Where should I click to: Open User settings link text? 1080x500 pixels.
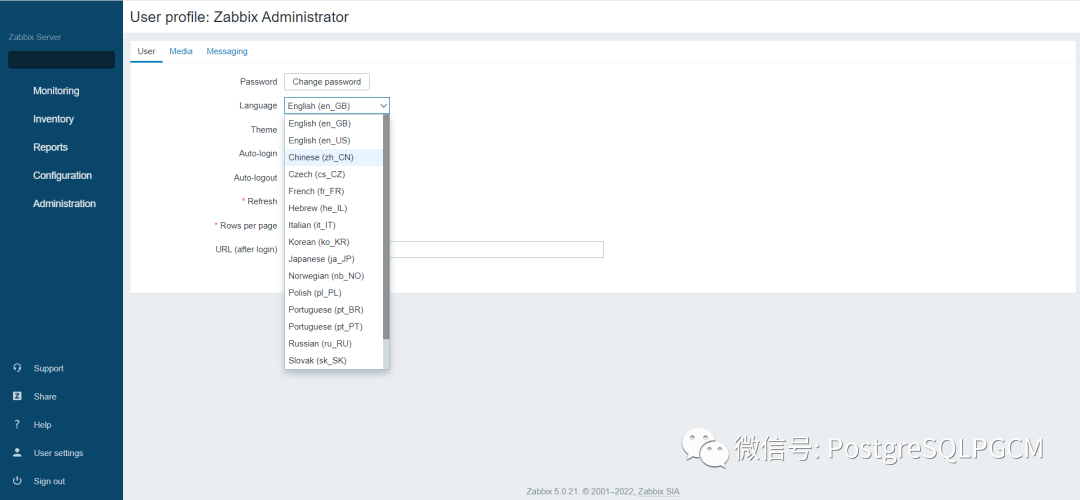tap(59, 453)
